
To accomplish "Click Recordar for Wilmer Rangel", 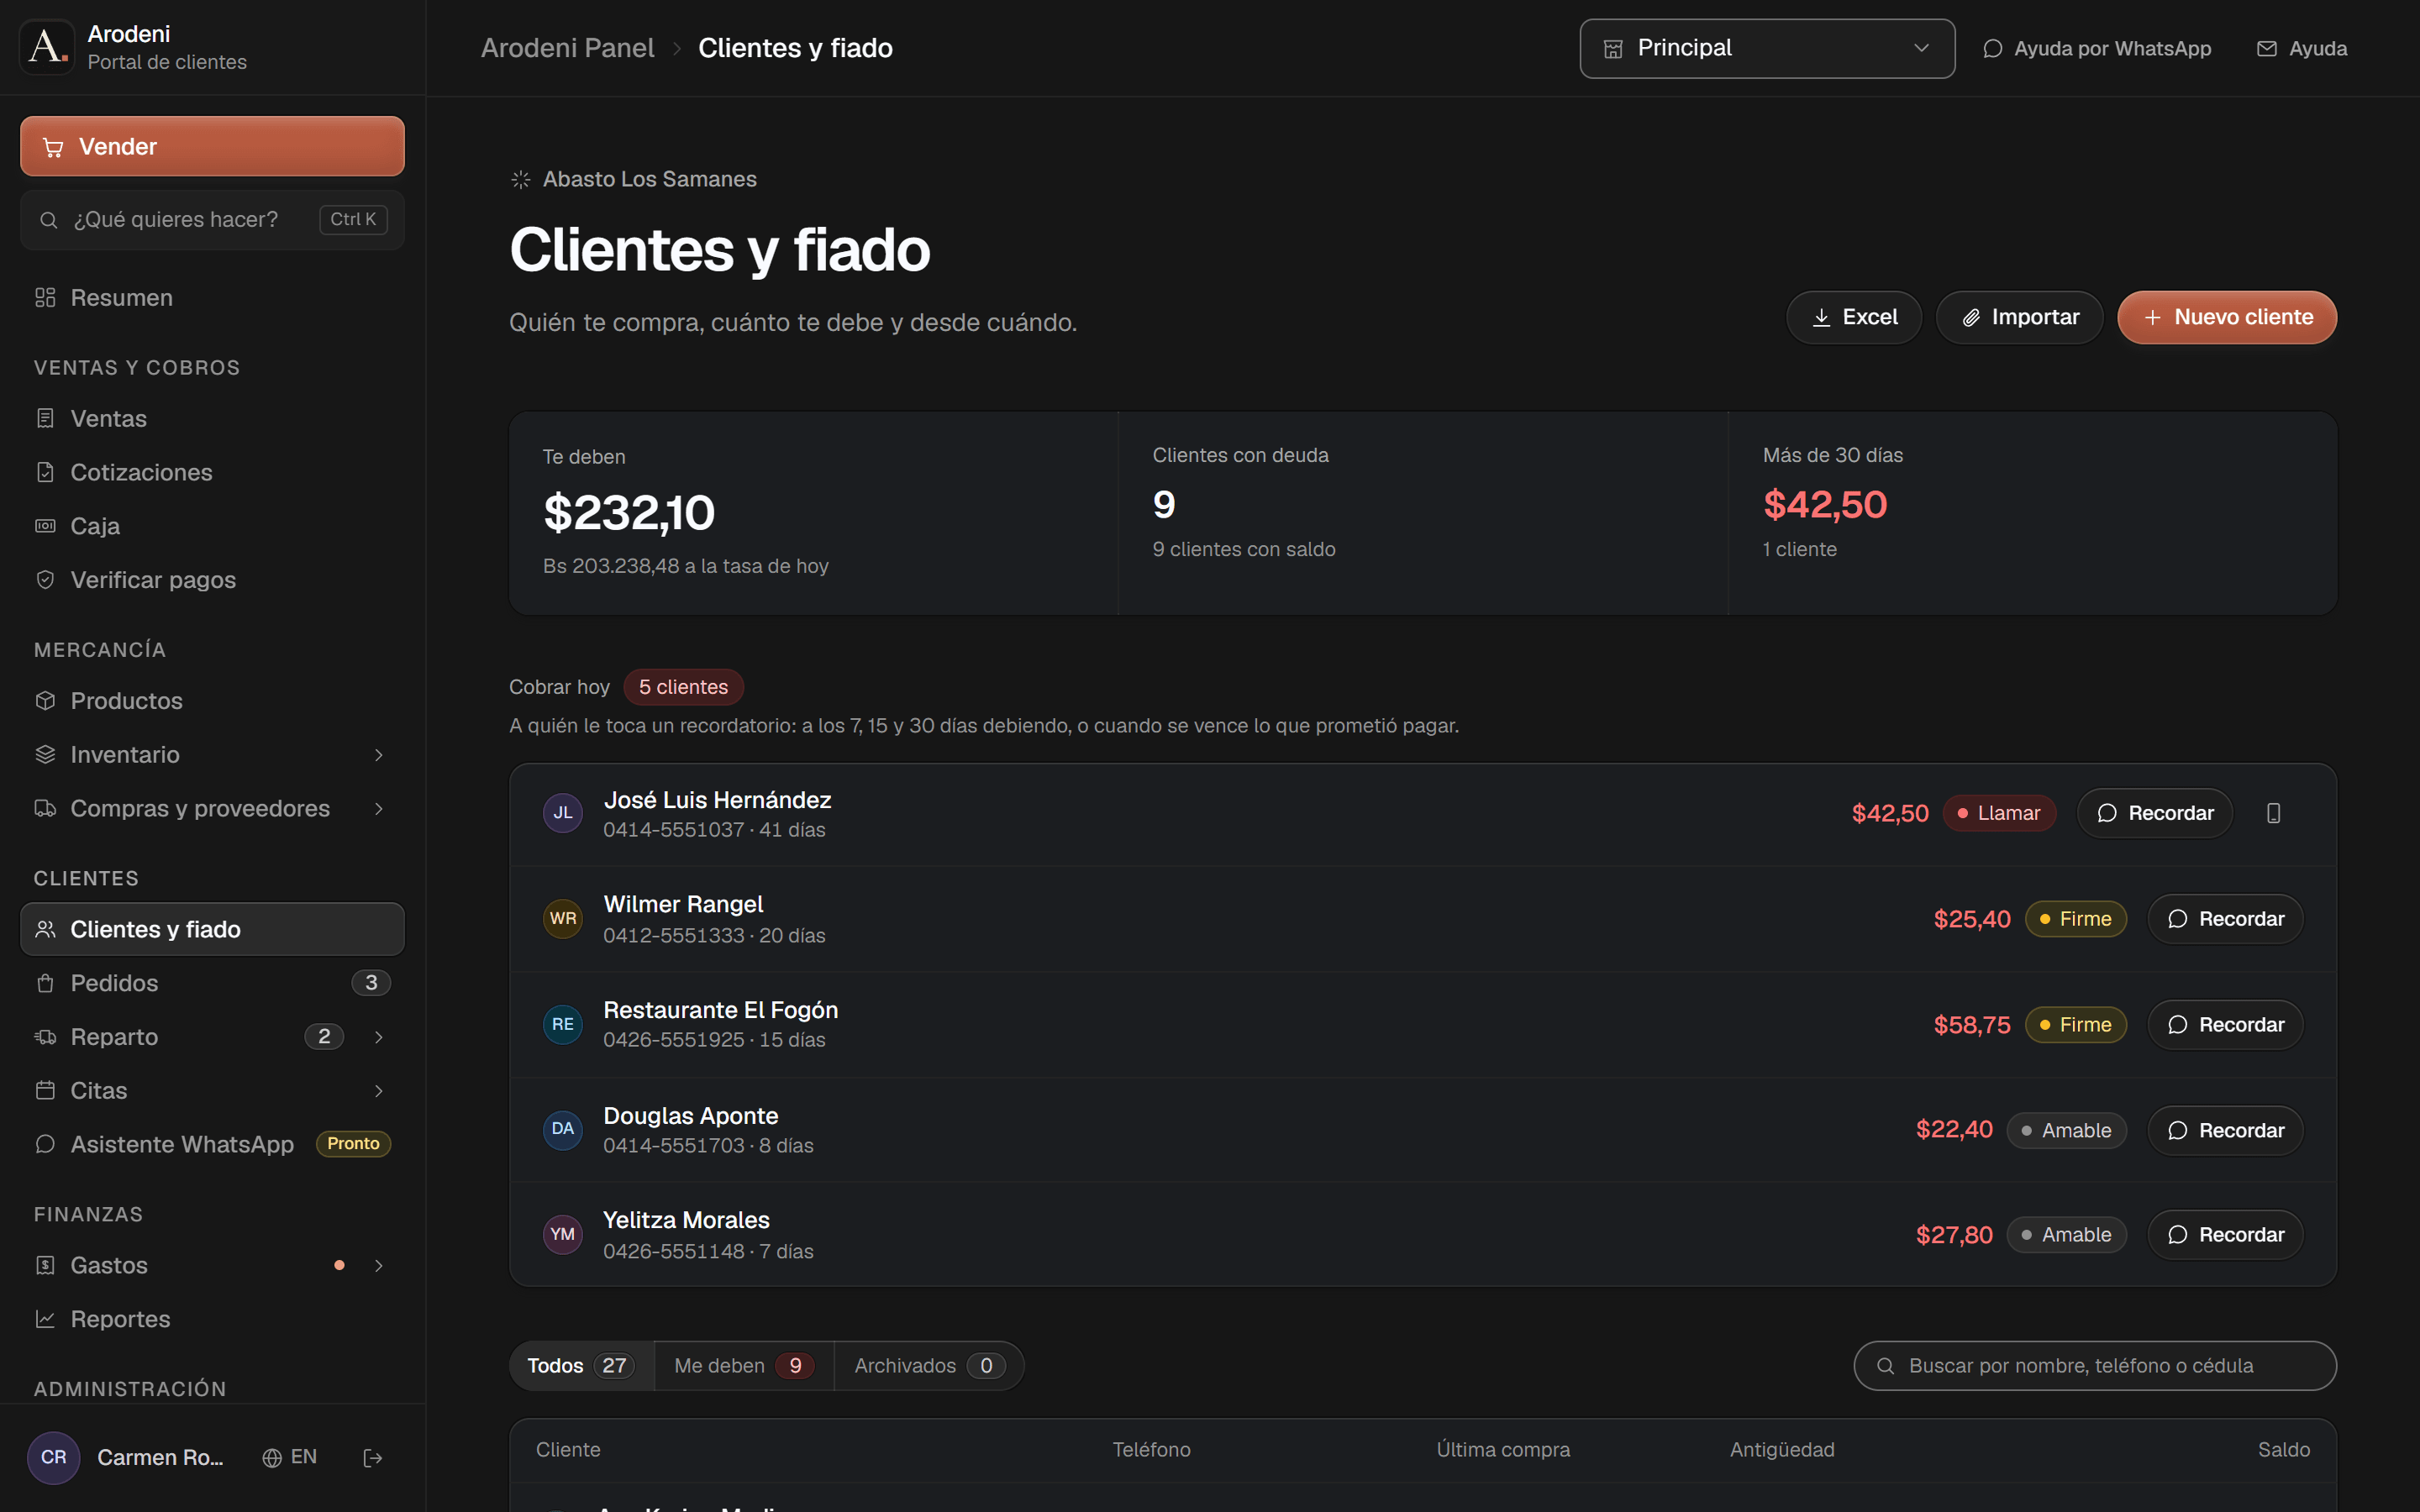I will click(2225, 919).
